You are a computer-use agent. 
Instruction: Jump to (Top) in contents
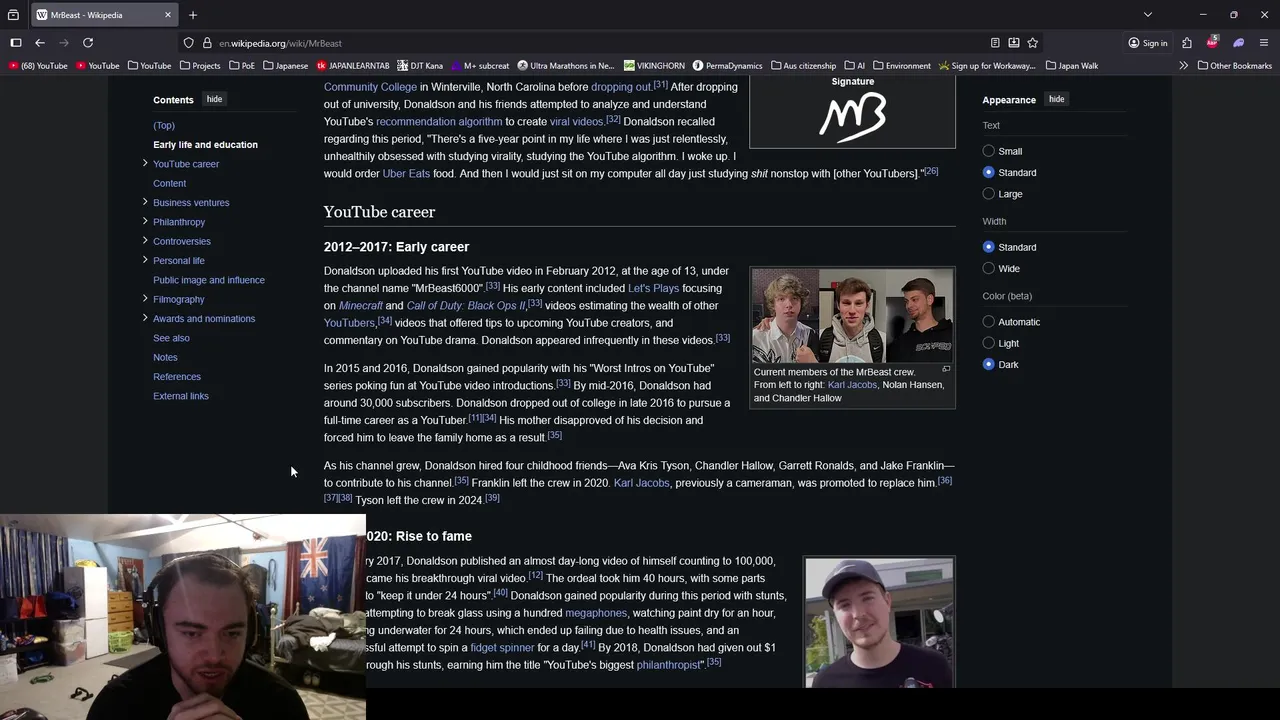click(x=164, y=125)
